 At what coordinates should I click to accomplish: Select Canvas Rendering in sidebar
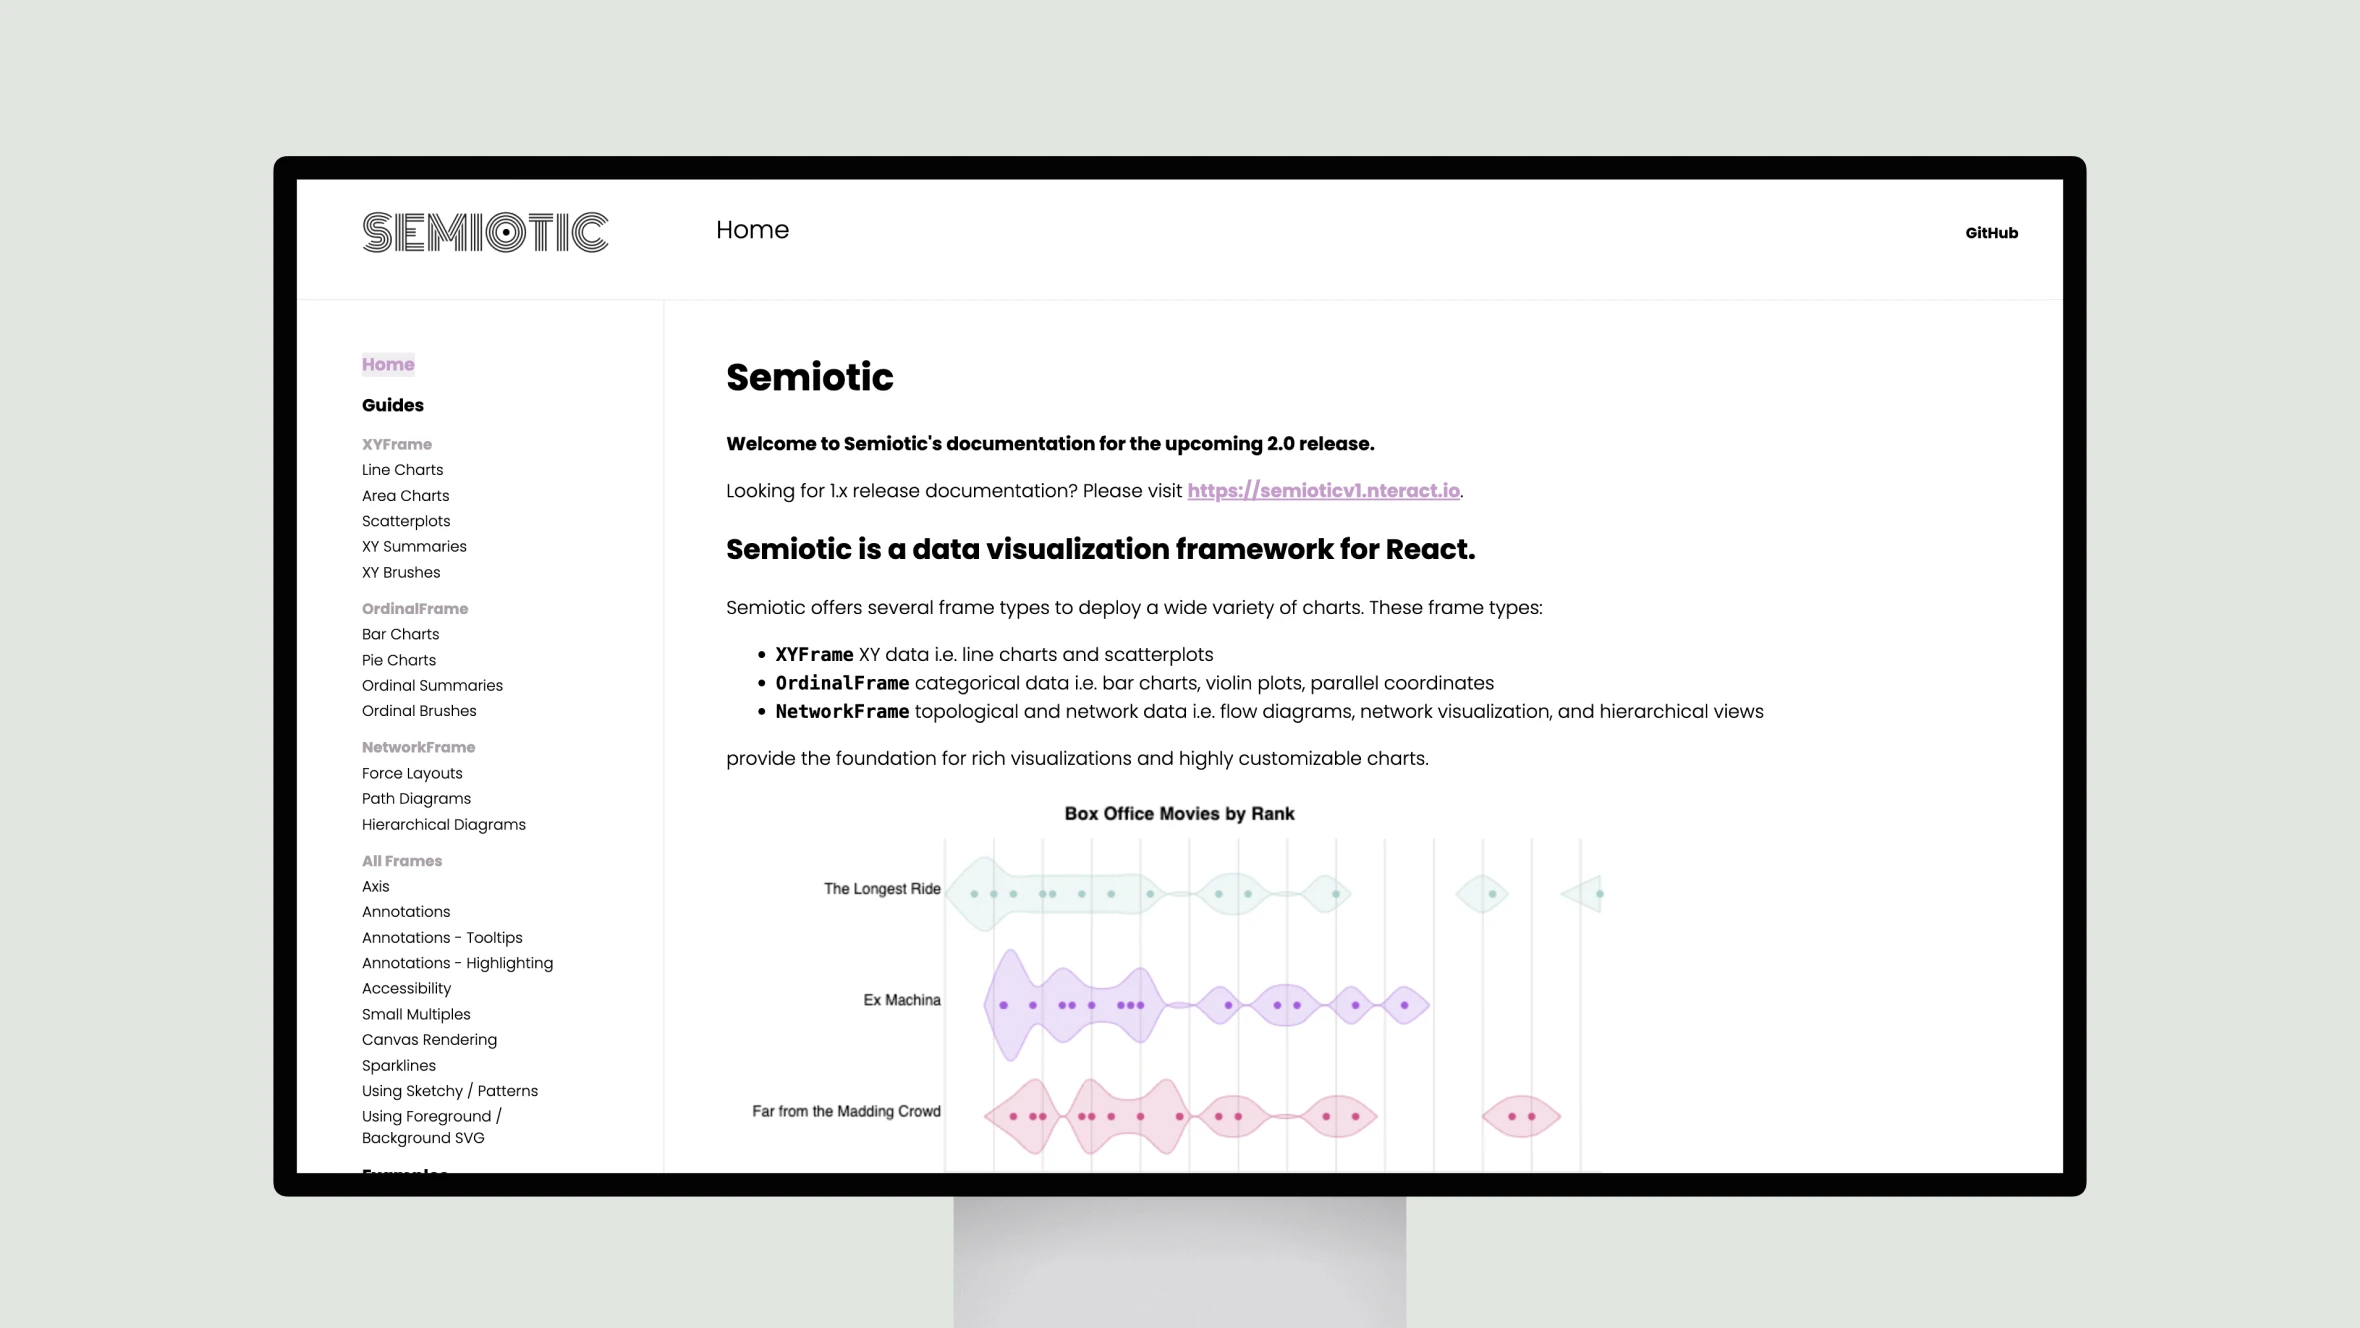coord(428,1039)
